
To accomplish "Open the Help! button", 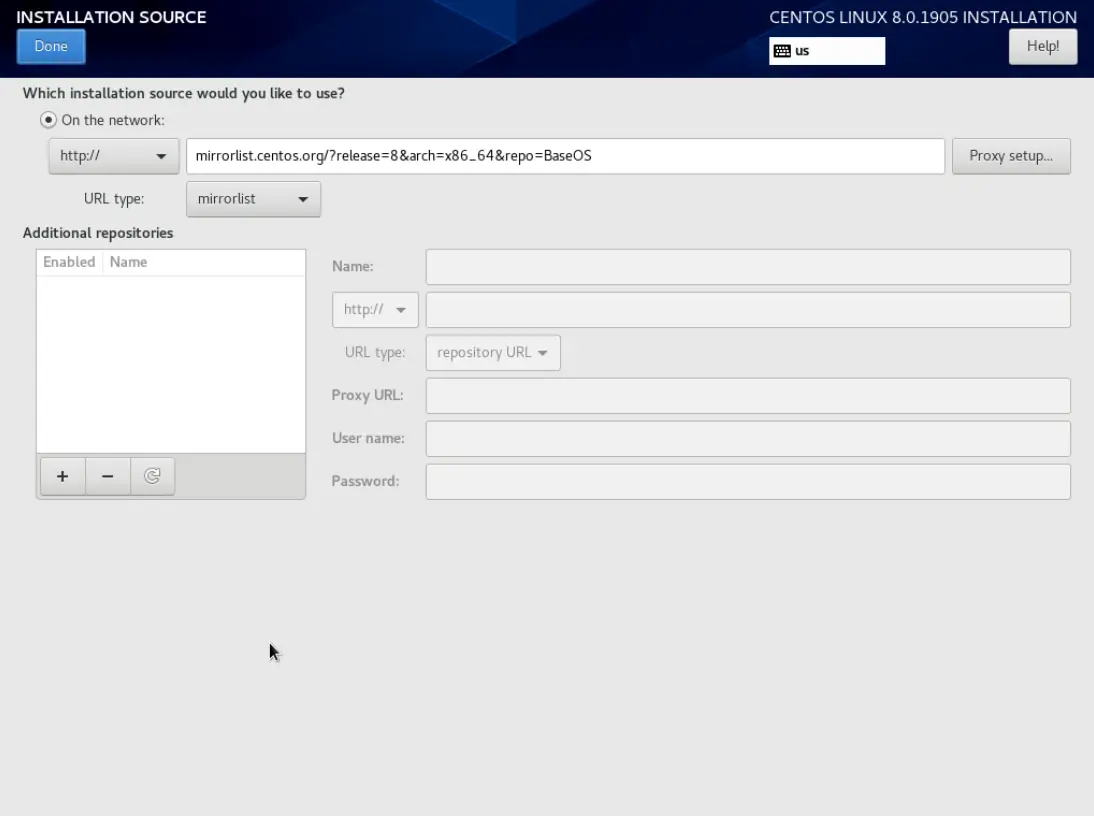I will click(x=1042, y=47).
